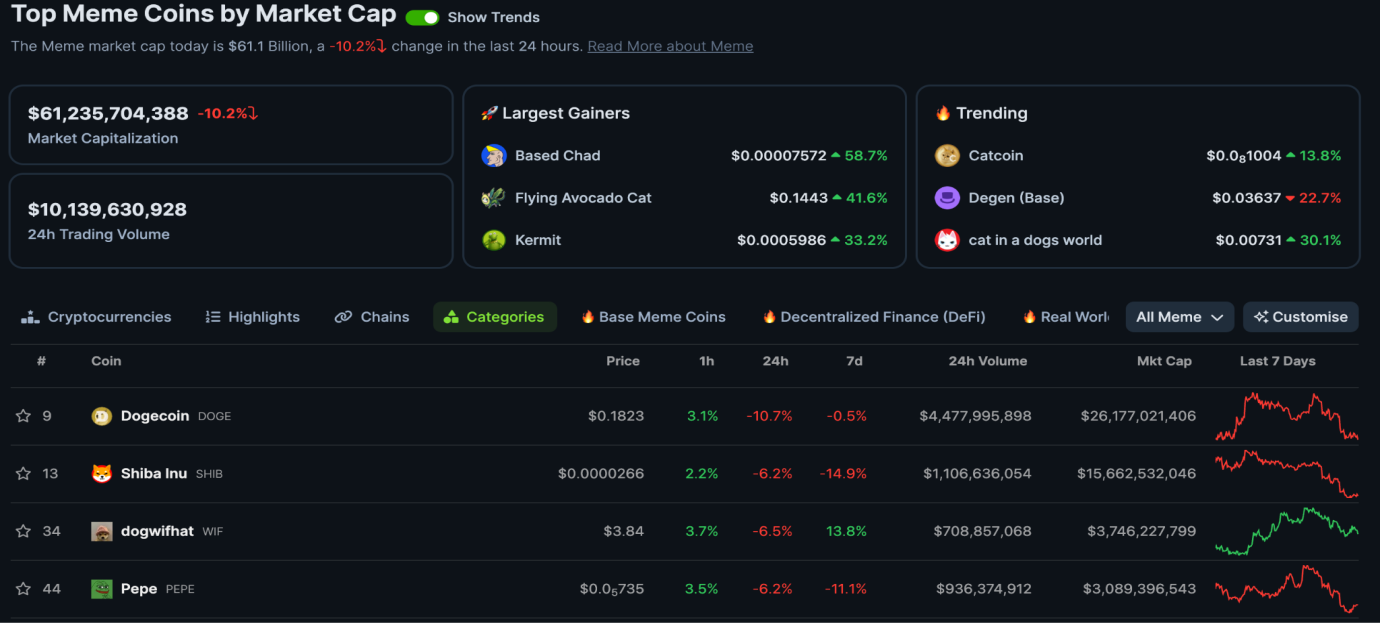Screen dimensions: 1380x623
Task: Open Flying Avocado Cat coin page
Action: (583, 198)
